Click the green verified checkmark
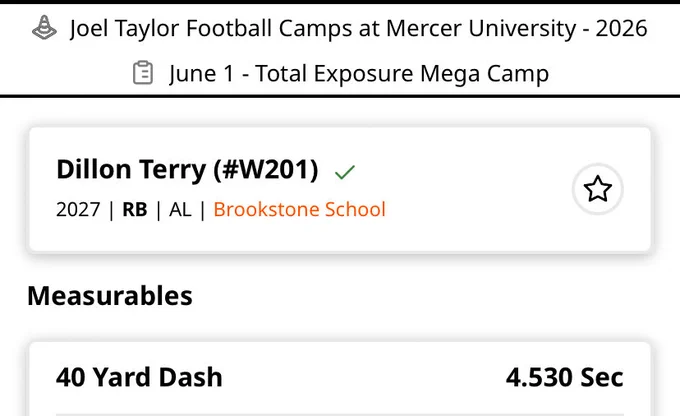The image size is (680, 416). [x=345, y=172]
